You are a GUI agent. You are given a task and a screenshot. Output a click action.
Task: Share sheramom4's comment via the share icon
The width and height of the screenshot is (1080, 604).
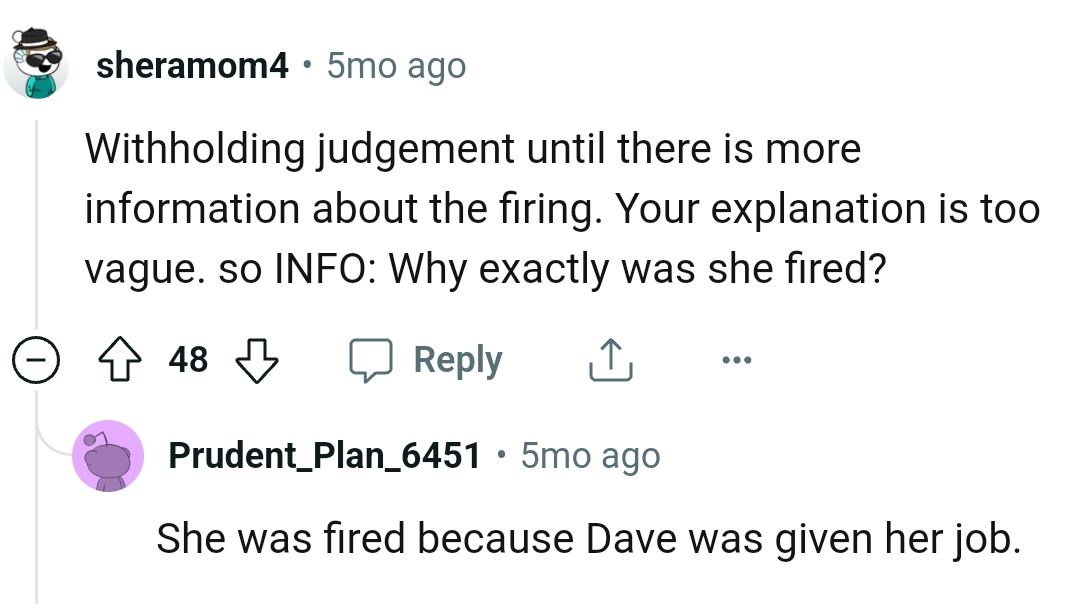click(609, 359)
